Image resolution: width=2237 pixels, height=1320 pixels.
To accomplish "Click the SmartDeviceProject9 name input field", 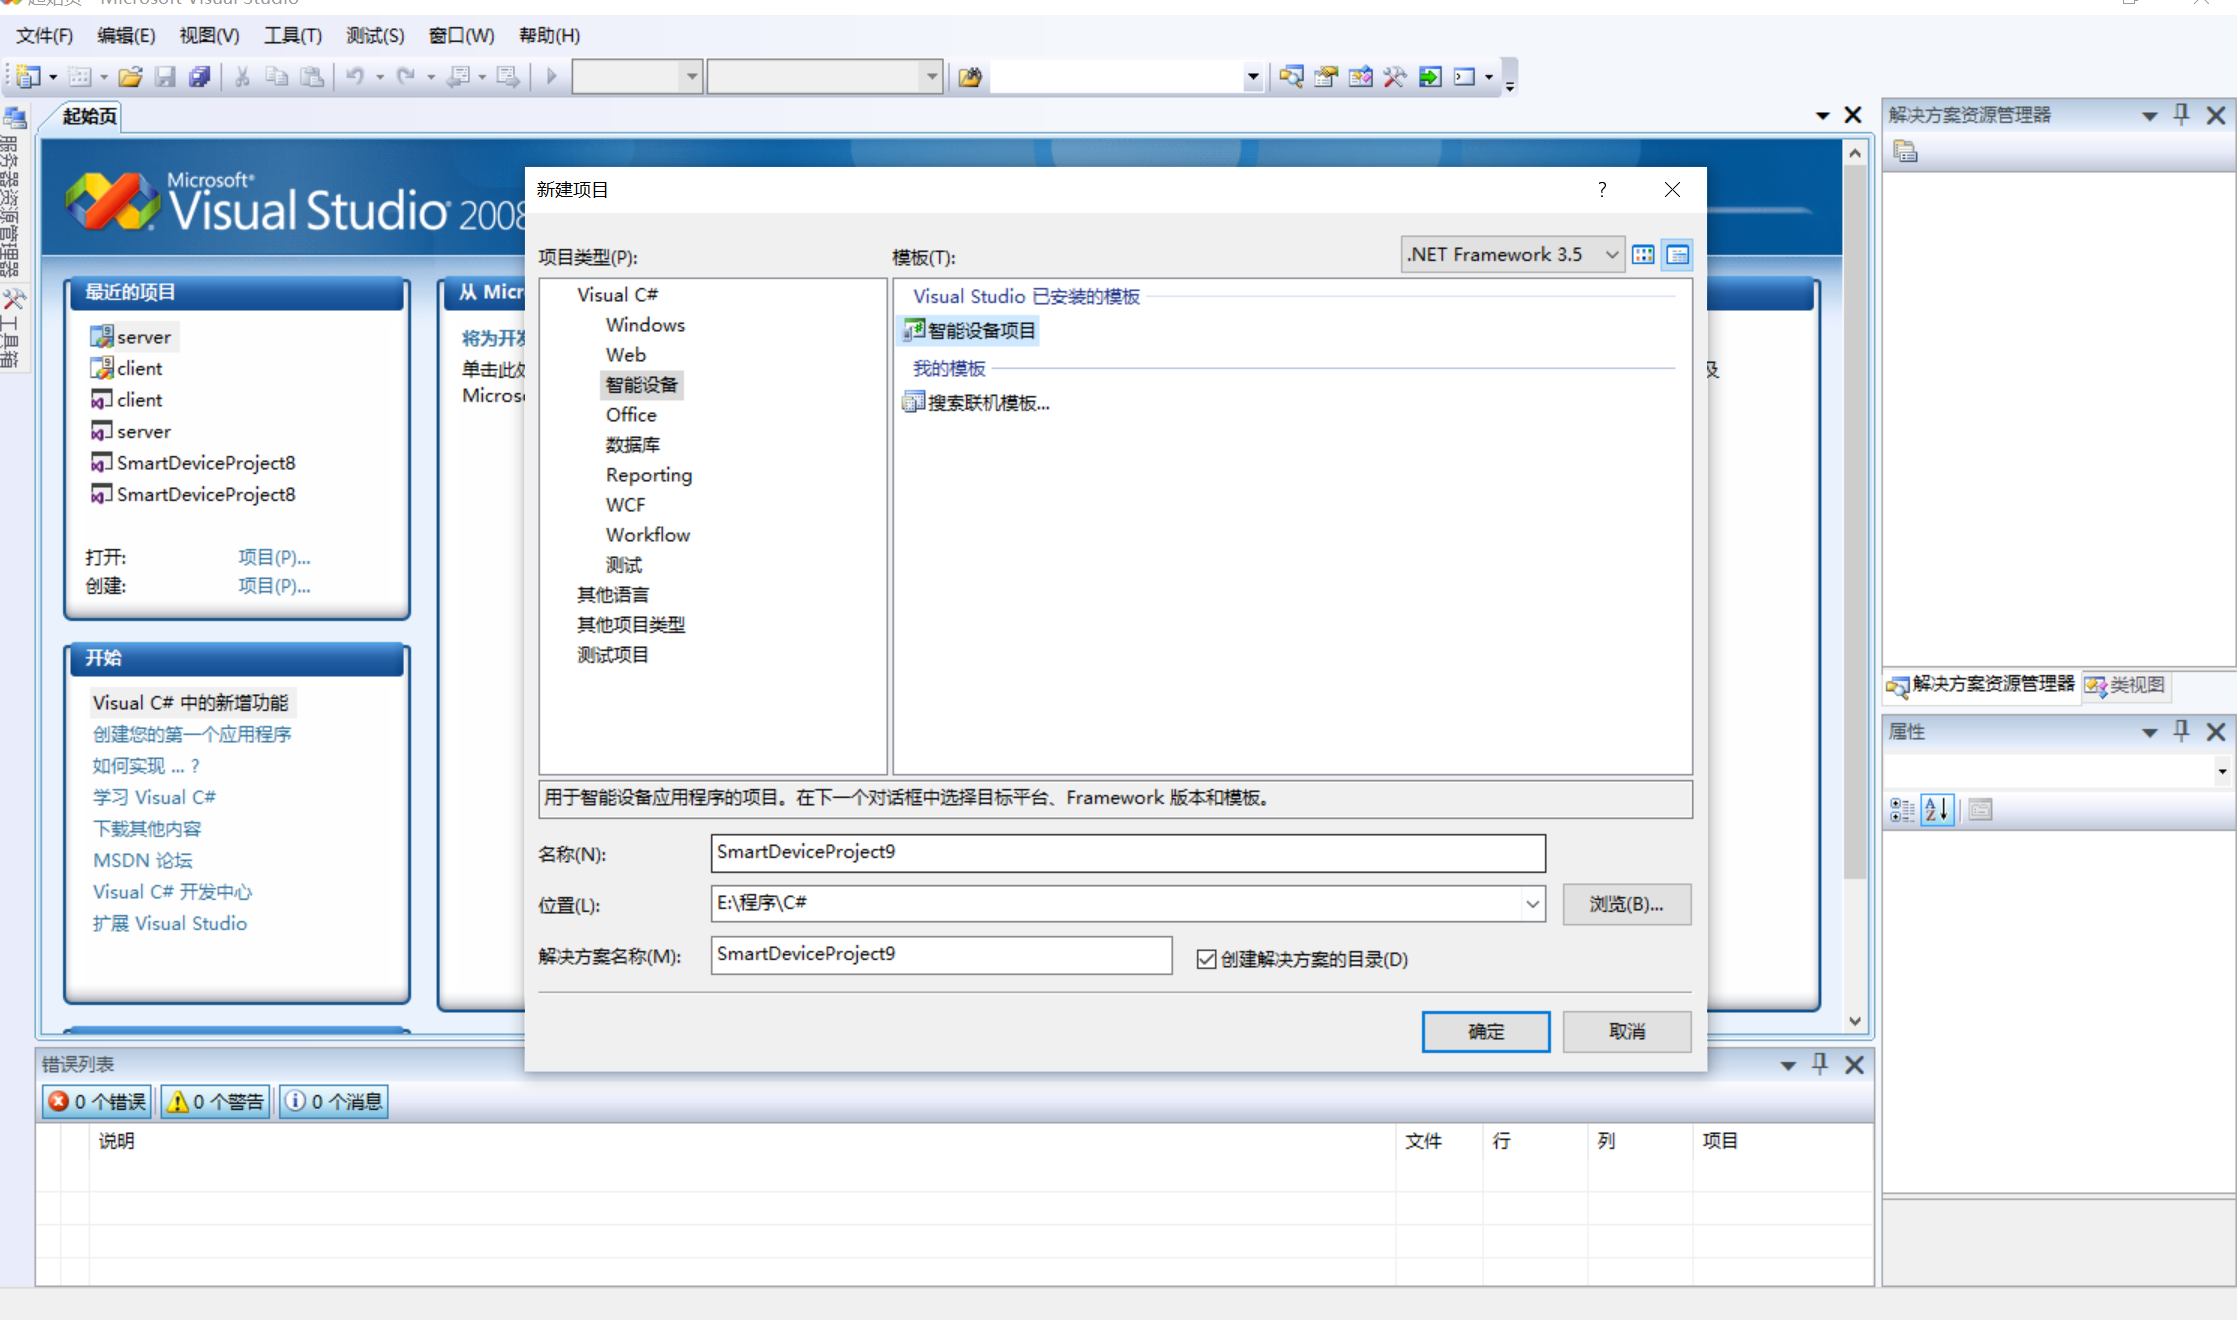I will point(1127,853).
